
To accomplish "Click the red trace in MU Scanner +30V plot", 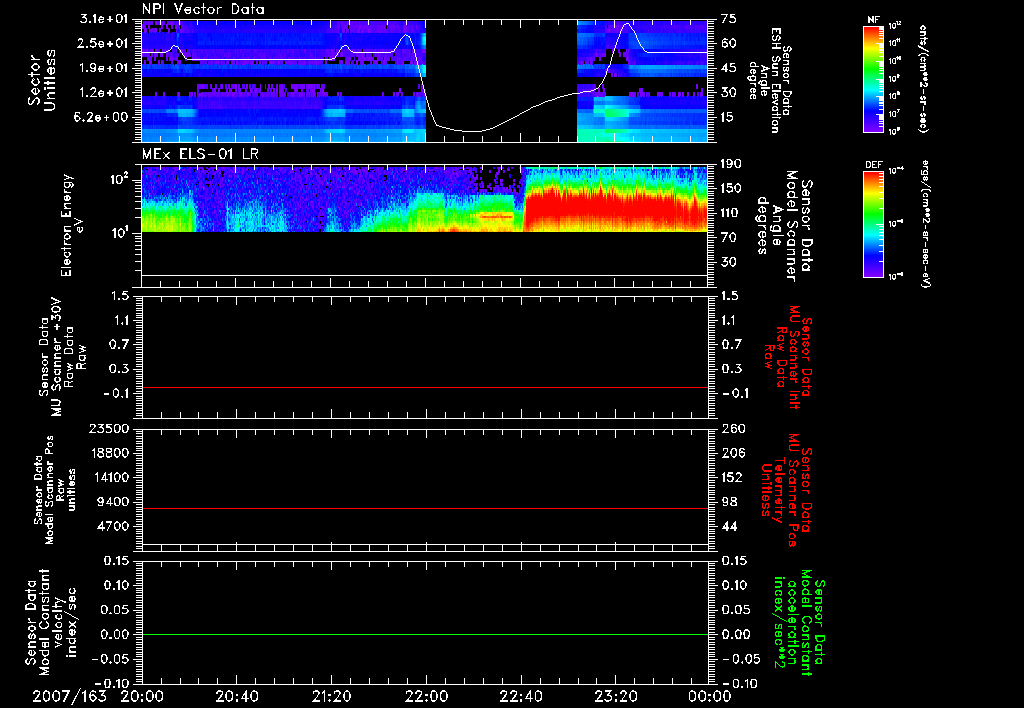I will pos(425,387).
